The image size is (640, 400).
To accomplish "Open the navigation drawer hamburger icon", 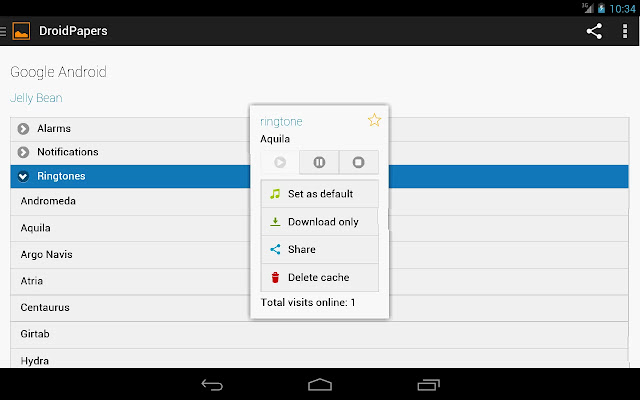I will 3,31.
